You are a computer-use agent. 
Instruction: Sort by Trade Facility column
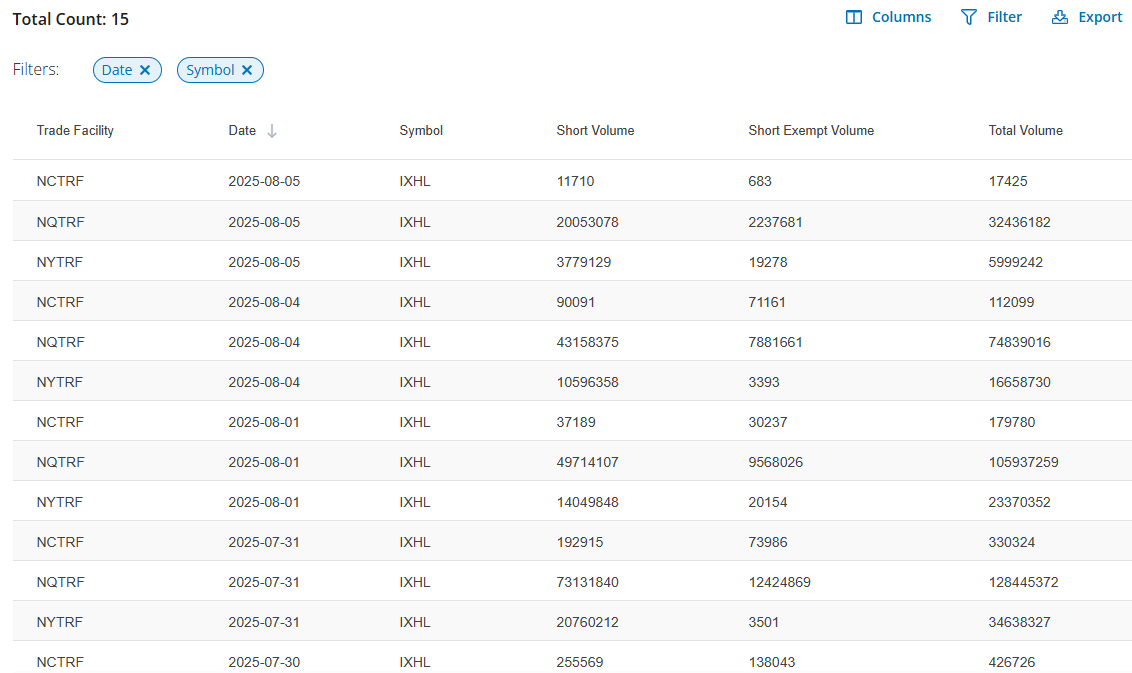coord(75,131)
